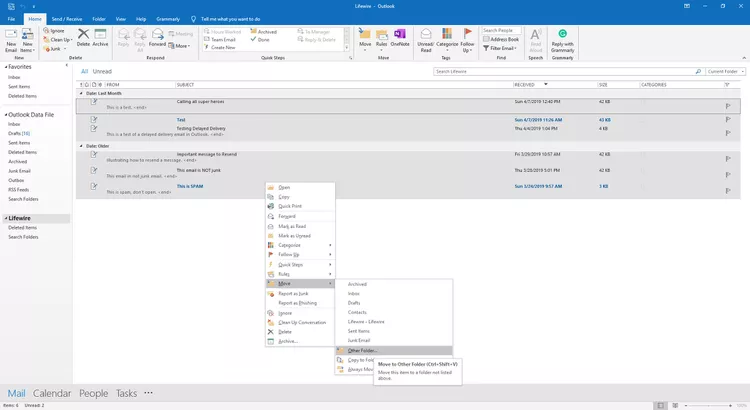Click Quick Print in the context menu
Viewport: 750px width, 410px height.
coord(300,206)
